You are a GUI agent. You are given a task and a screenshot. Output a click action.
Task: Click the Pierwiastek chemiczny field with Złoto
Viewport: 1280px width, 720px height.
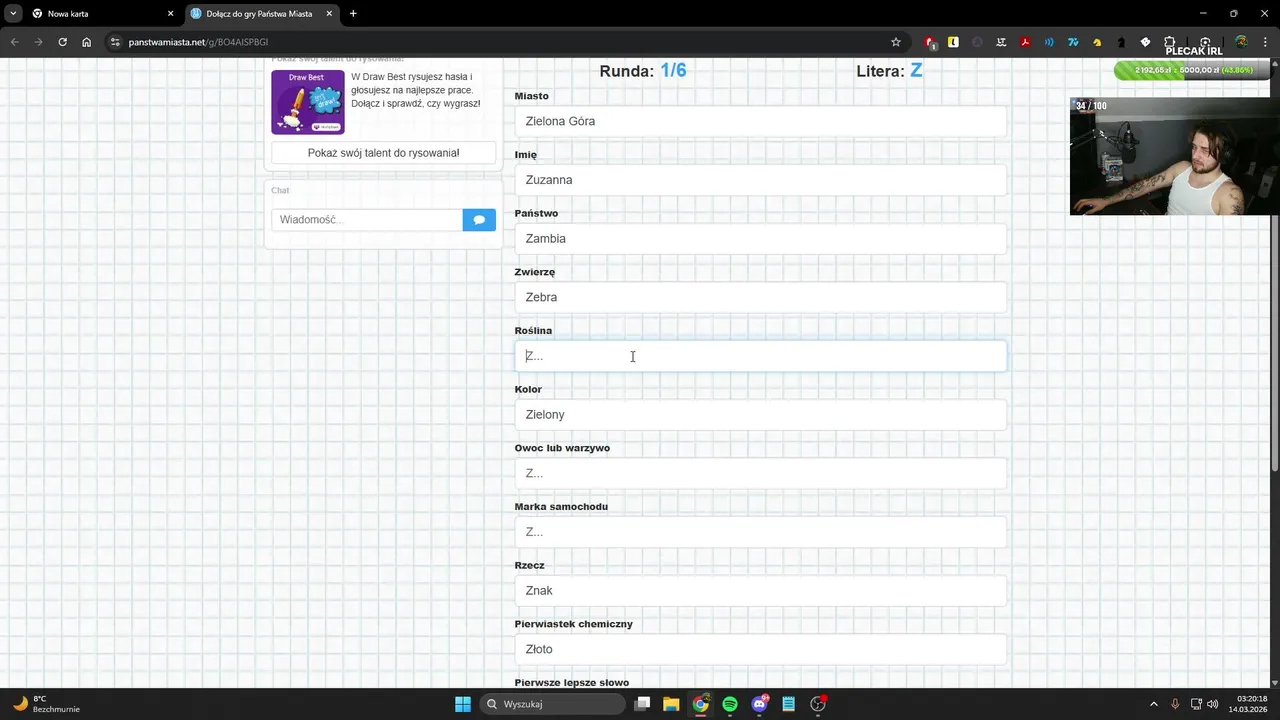coord(760,649)
